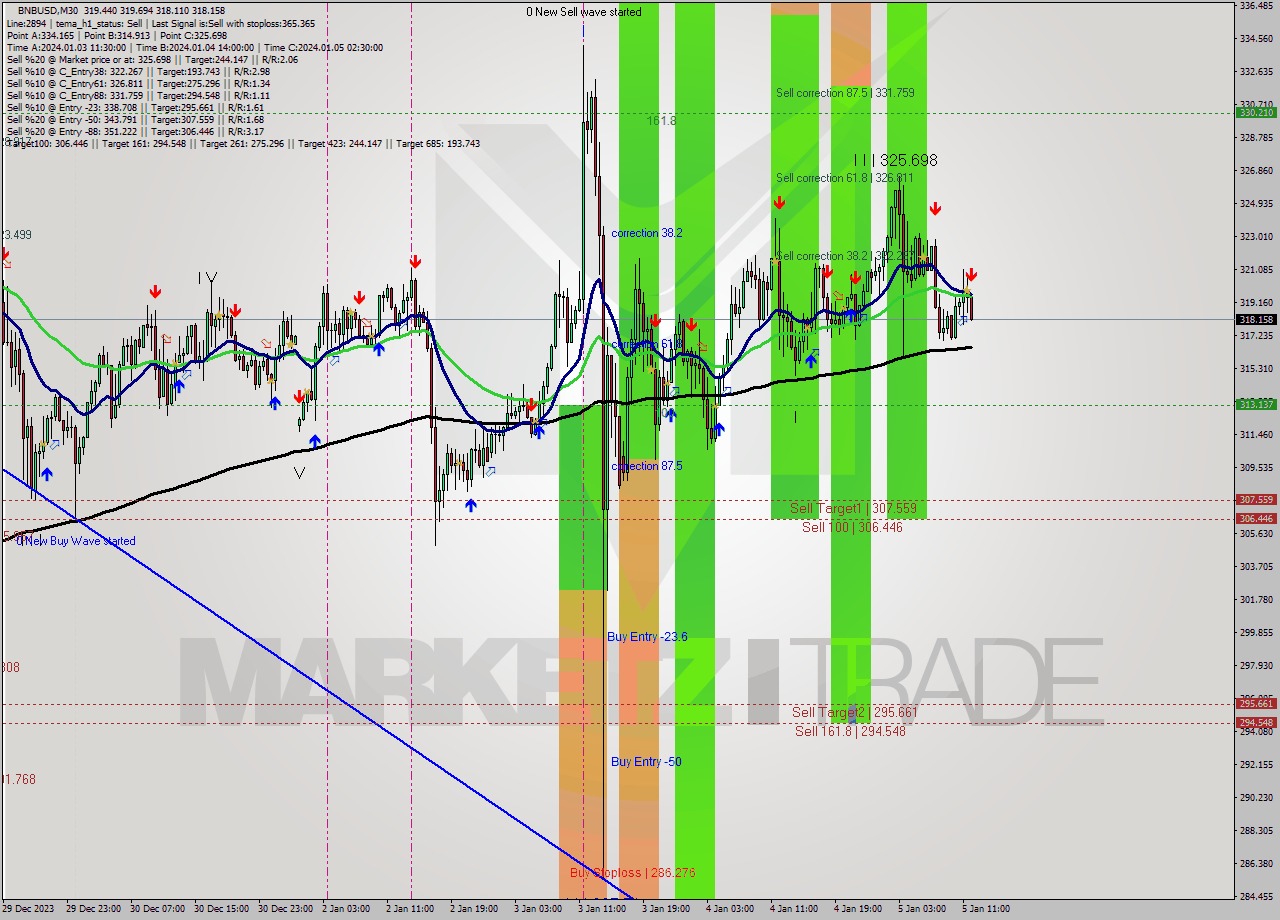The height and width of the screenshot is (920, 1280).
Task: Click the 336.435 price axis label
Action: tap(1256, 6)
